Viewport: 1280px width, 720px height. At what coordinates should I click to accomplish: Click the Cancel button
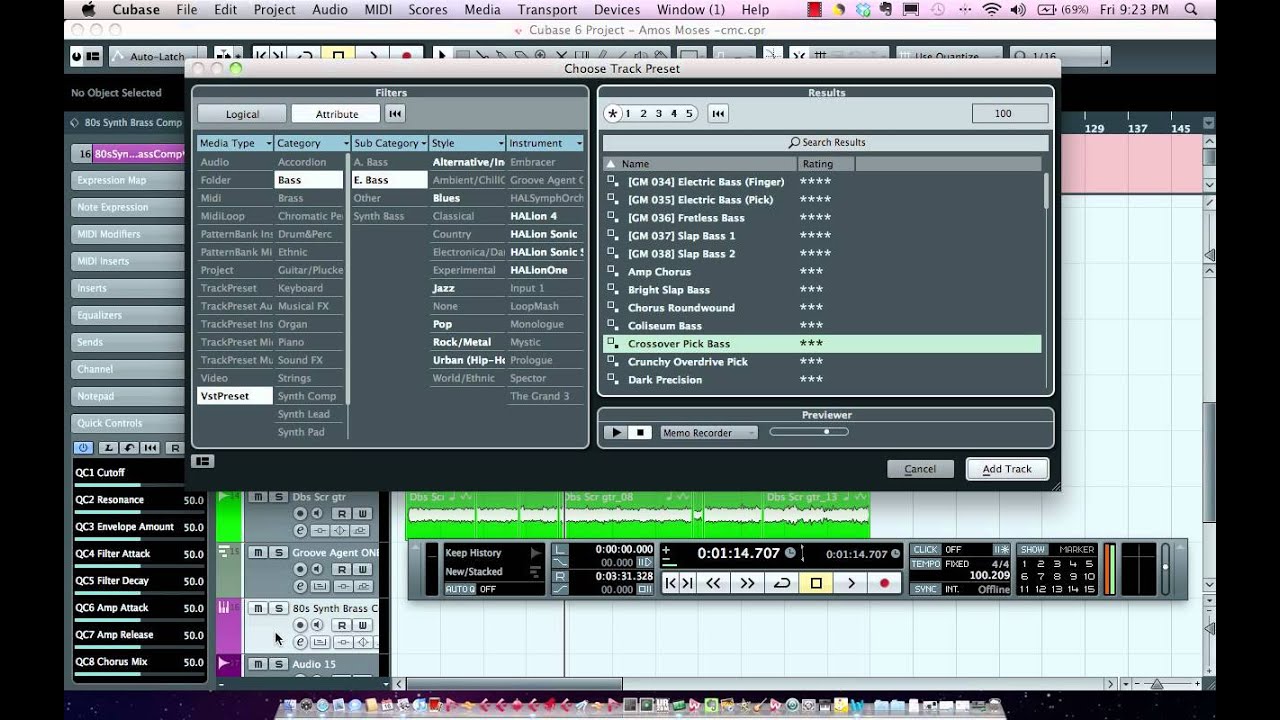click(920, 469)
